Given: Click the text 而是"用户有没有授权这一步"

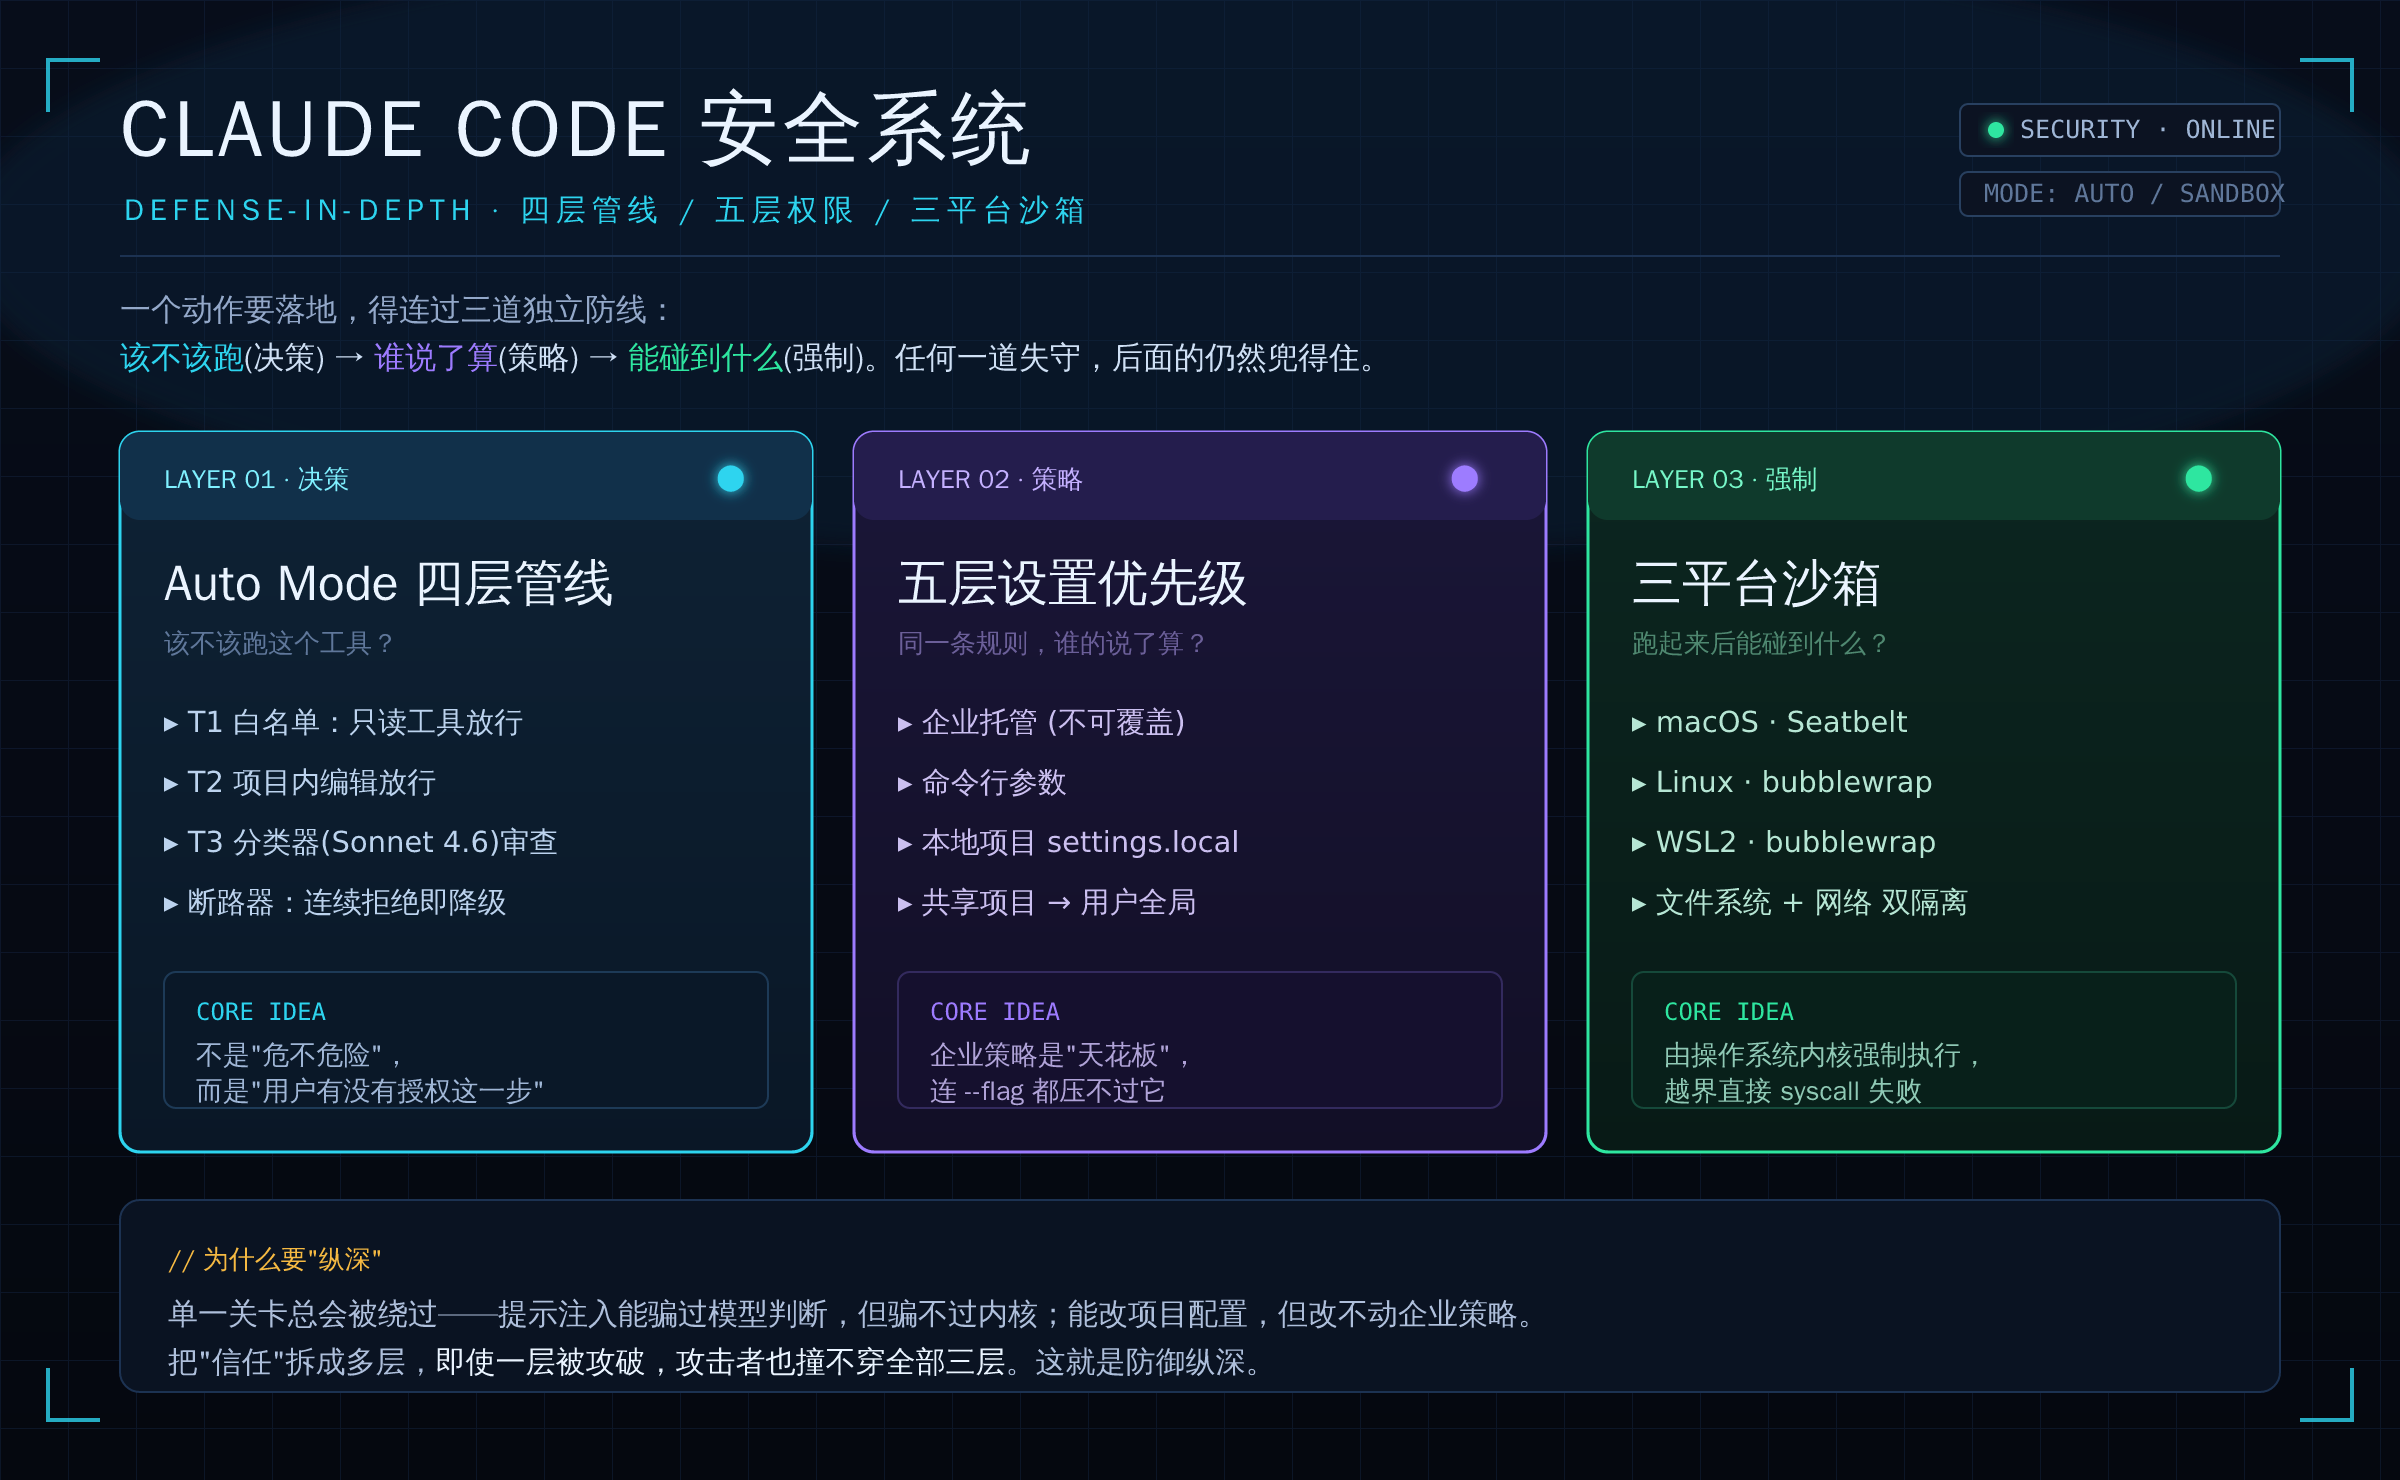Looking at the screenshot, I should click(x=370, y=1091).
